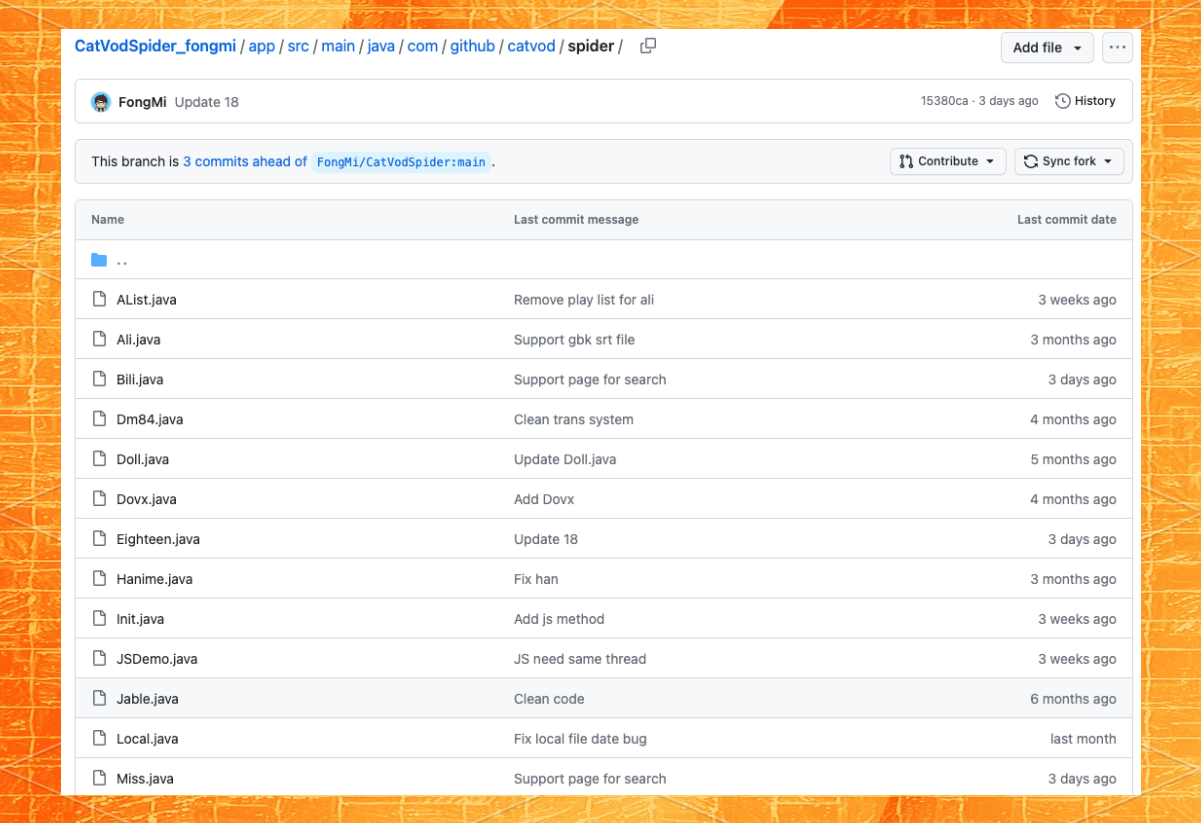1201x823 pixels.
Task: Navigate to github breadcrumb folder
Action: click(x=472, y=46)
